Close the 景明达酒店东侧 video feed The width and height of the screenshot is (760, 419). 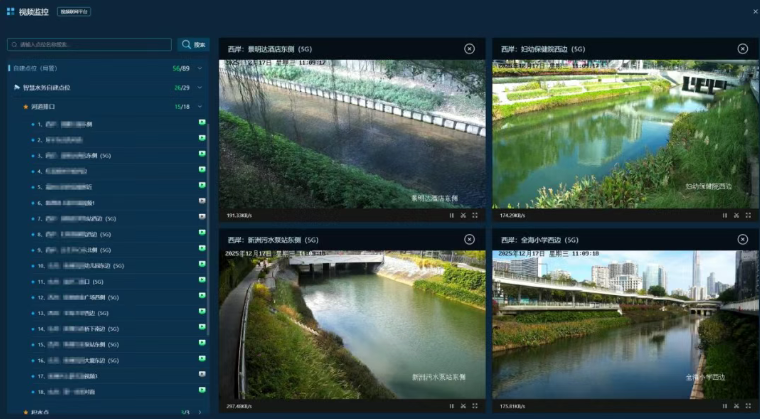click(x=469, y=49)
